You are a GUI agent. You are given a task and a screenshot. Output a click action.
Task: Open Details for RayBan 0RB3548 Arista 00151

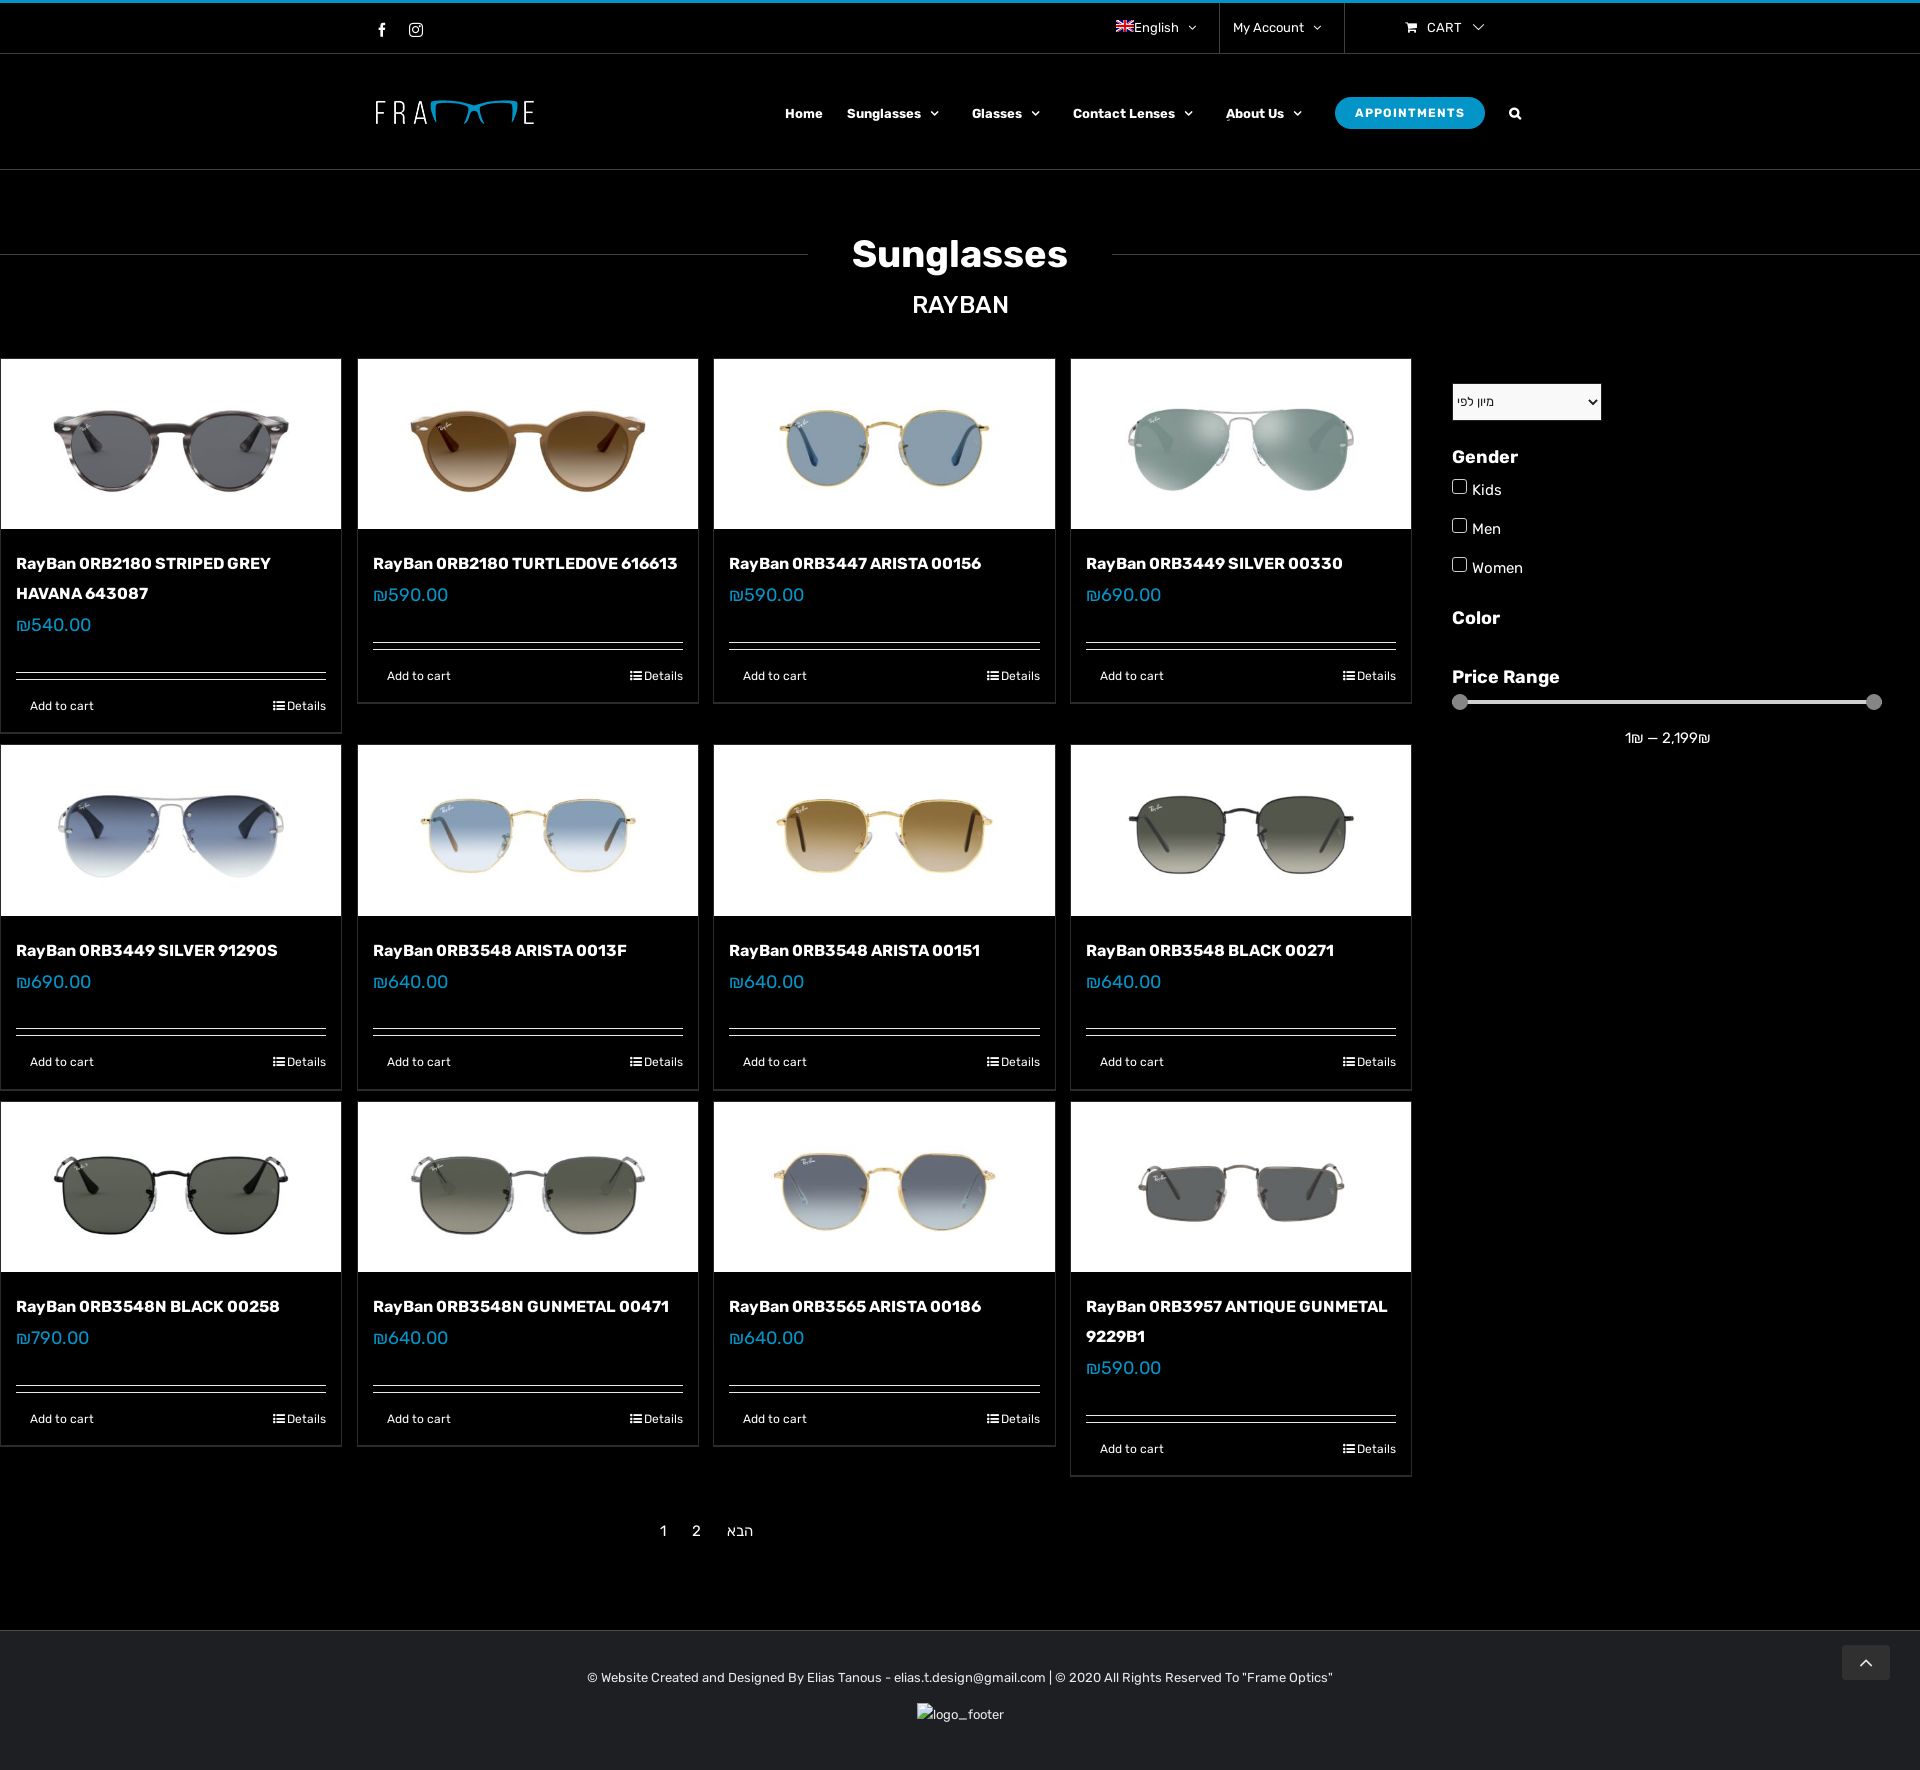click(1014, 1062)
